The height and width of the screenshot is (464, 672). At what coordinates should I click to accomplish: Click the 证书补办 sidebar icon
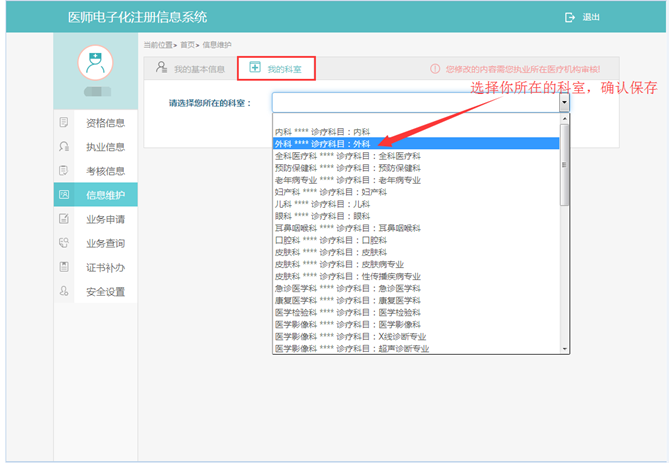[x=65, y=267]
